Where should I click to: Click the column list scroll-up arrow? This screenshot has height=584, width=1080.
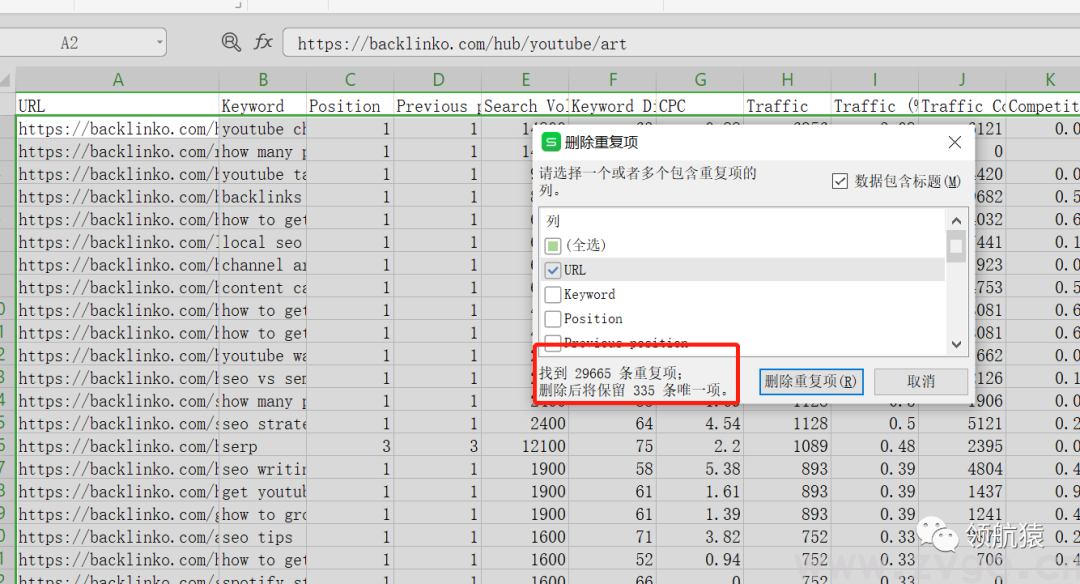click(956, 221)
